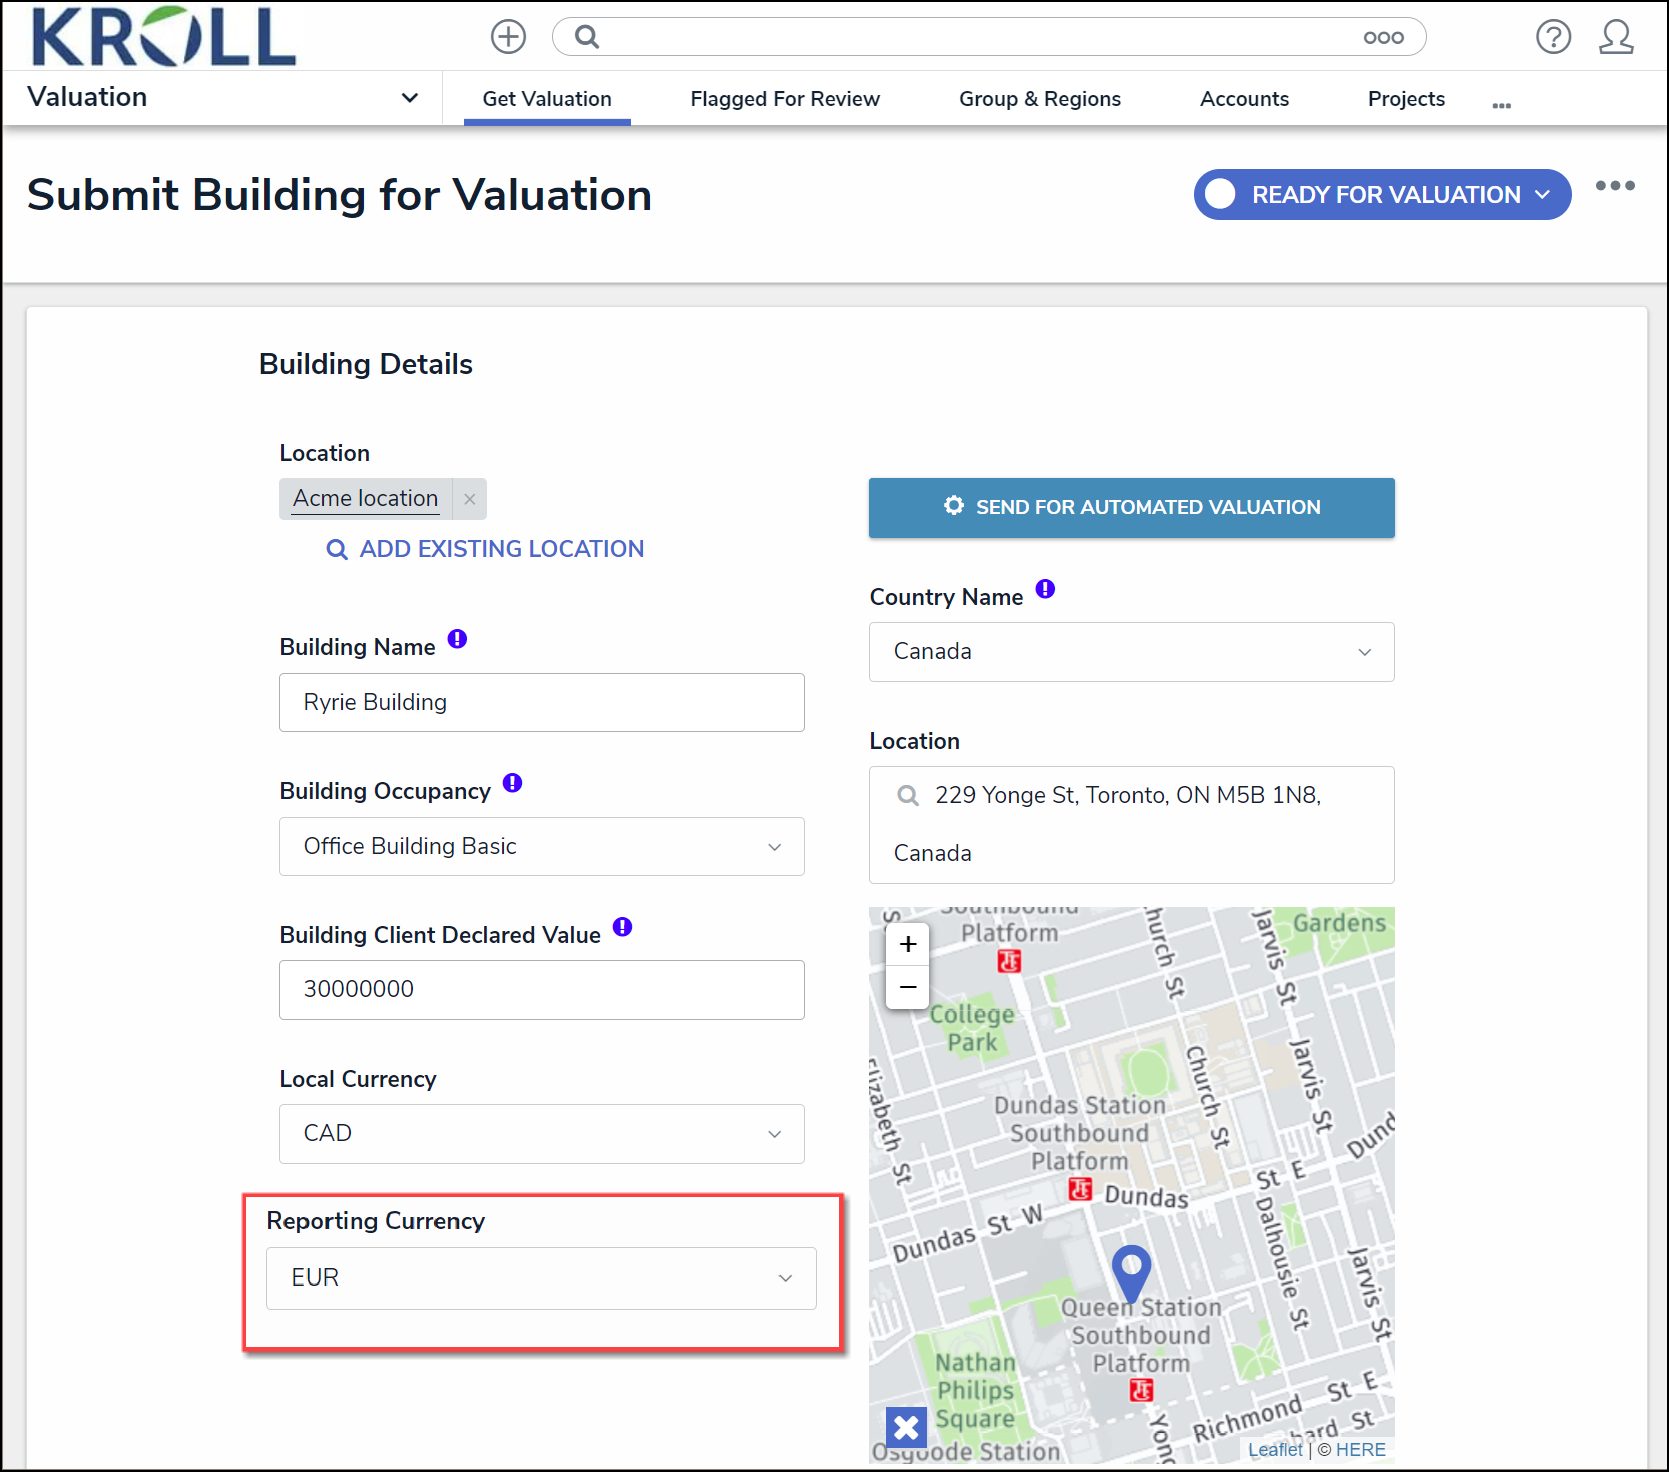
Task: Click the Building Name info icon
Action: pos(457,639)
